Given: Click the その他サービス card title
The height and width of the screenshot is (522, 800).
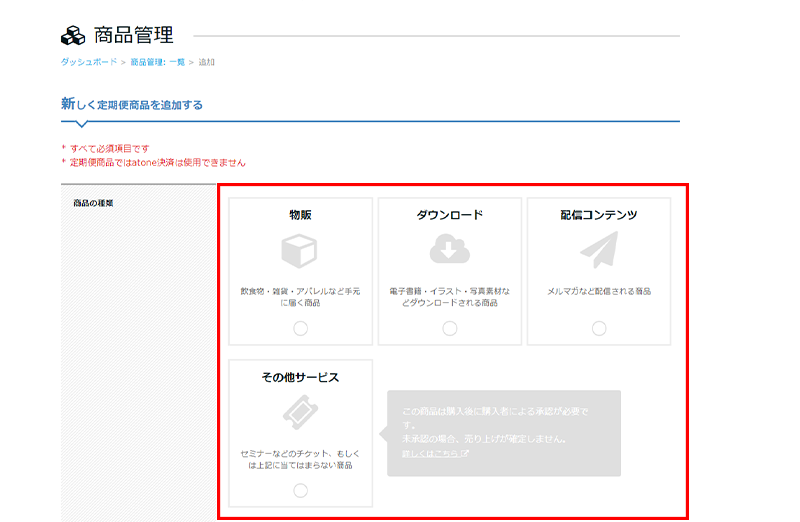Looking at the screenshot, I should [x=300, y=378].
